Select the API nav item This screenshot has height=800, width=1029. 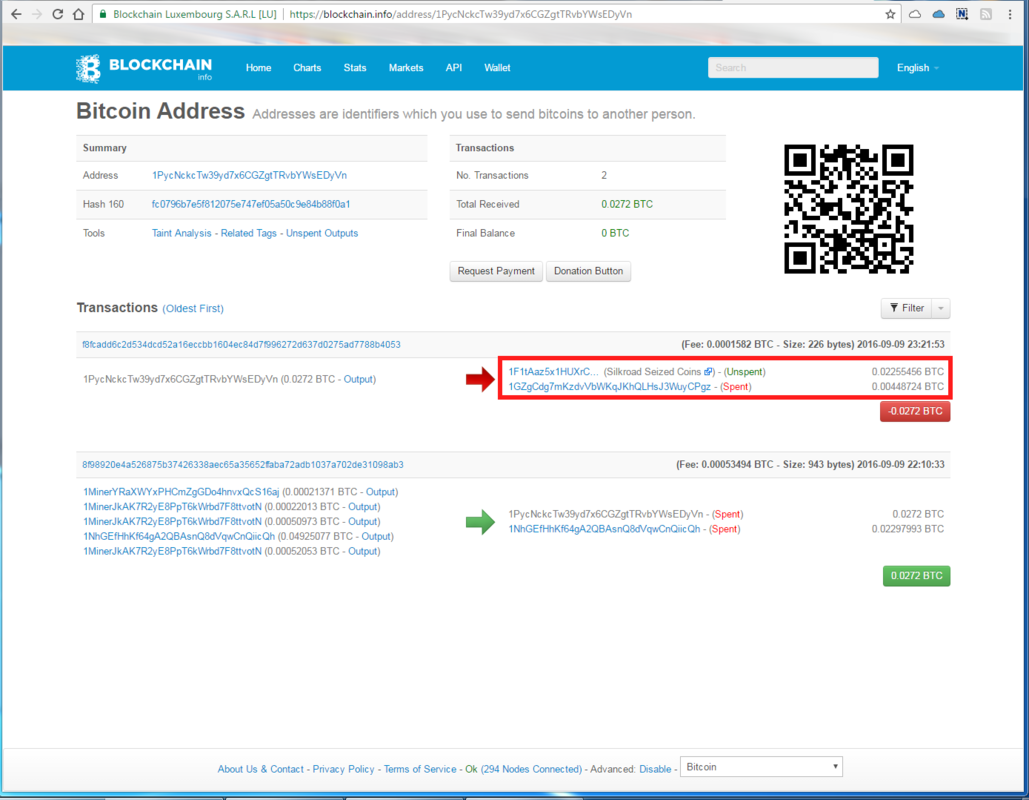tap(453, 68)
